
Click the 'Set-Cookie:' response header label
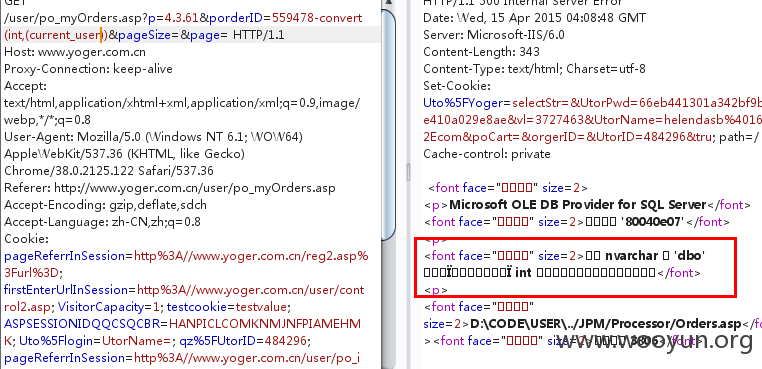click(x=457, y=86)
